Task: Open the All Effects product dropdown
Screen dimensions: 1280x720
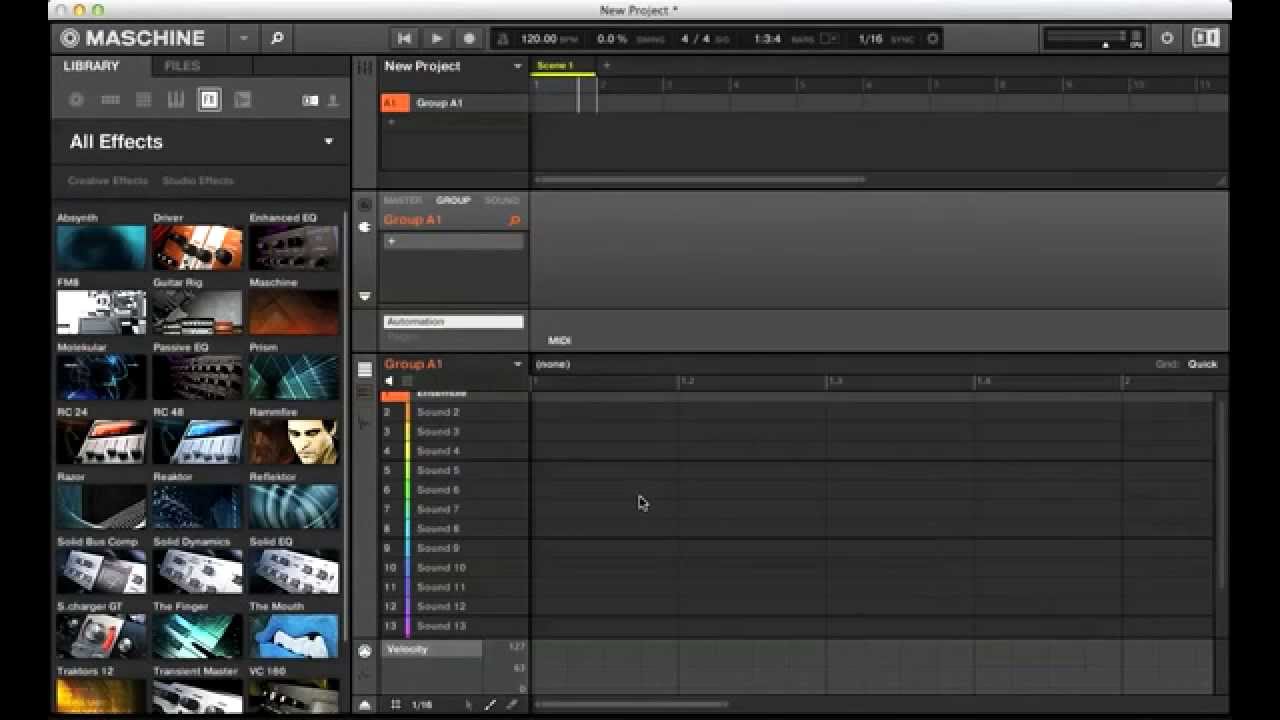Action: point(328,142)
